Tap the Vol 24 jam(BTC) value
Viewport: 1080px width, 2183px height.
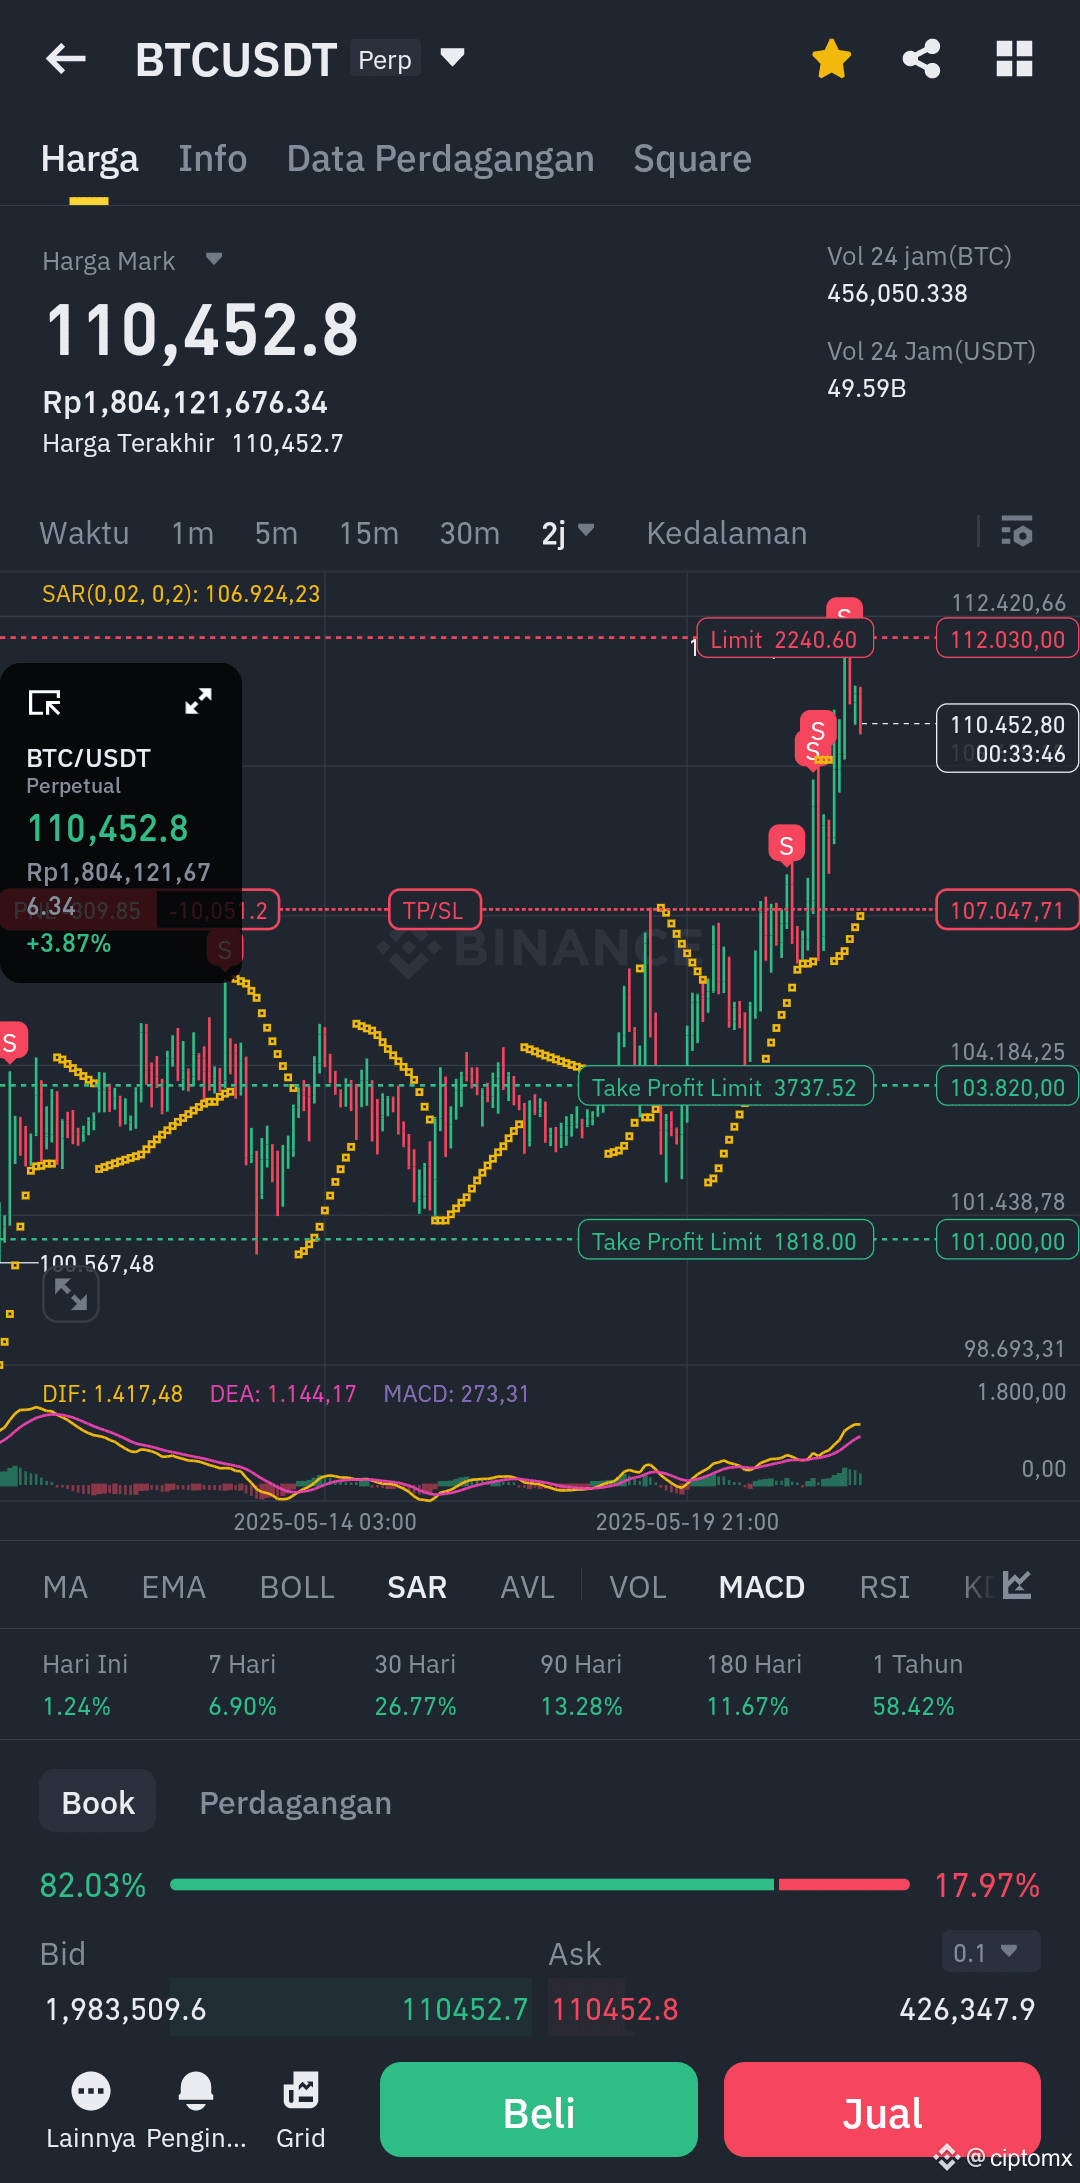(x=897, y=293)
